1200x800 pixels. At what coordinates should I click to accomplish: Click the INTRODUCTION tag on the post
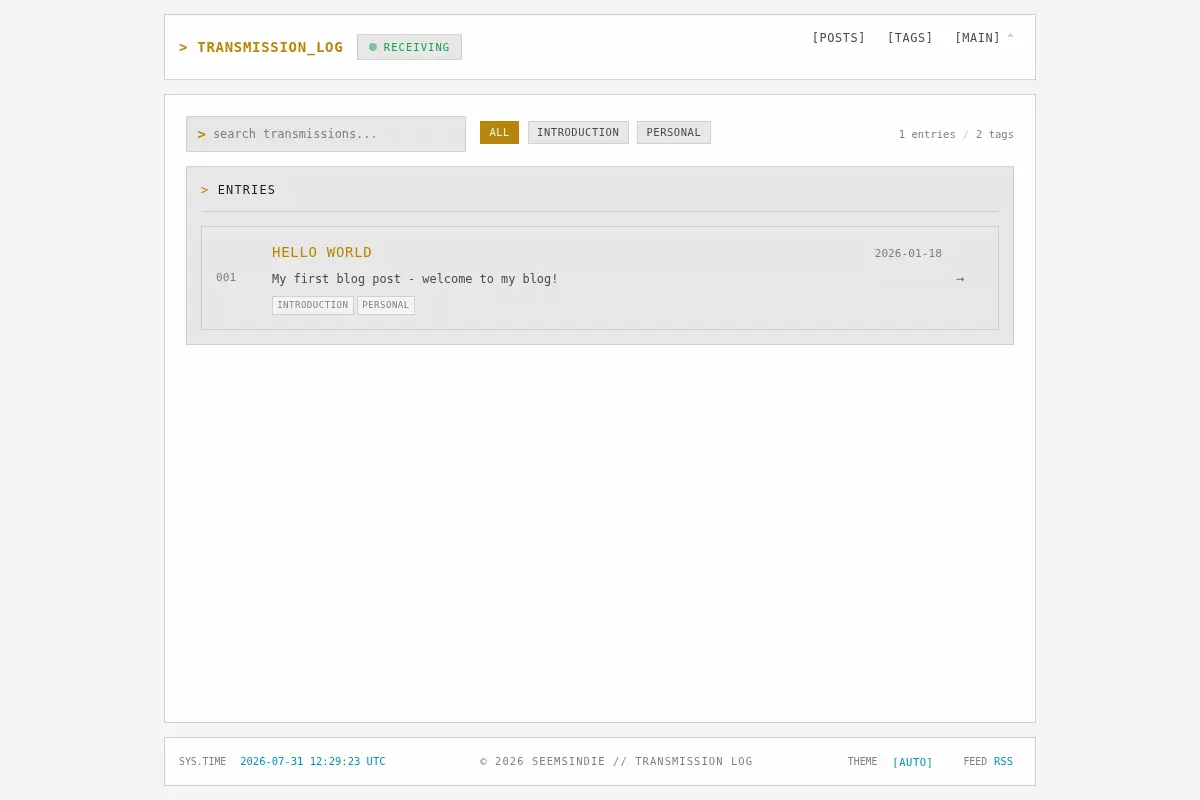coord(313,305)
